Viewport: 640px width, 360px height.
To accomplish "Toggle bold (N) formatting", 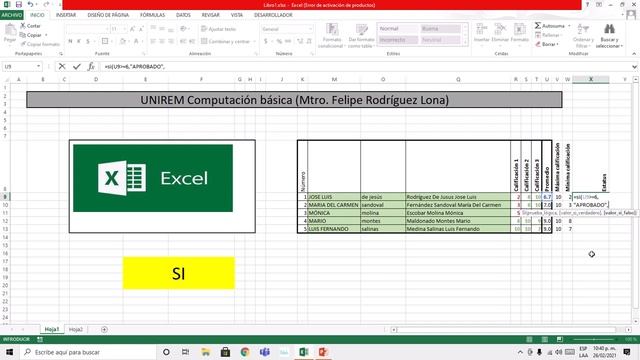I will click(70, 41).
